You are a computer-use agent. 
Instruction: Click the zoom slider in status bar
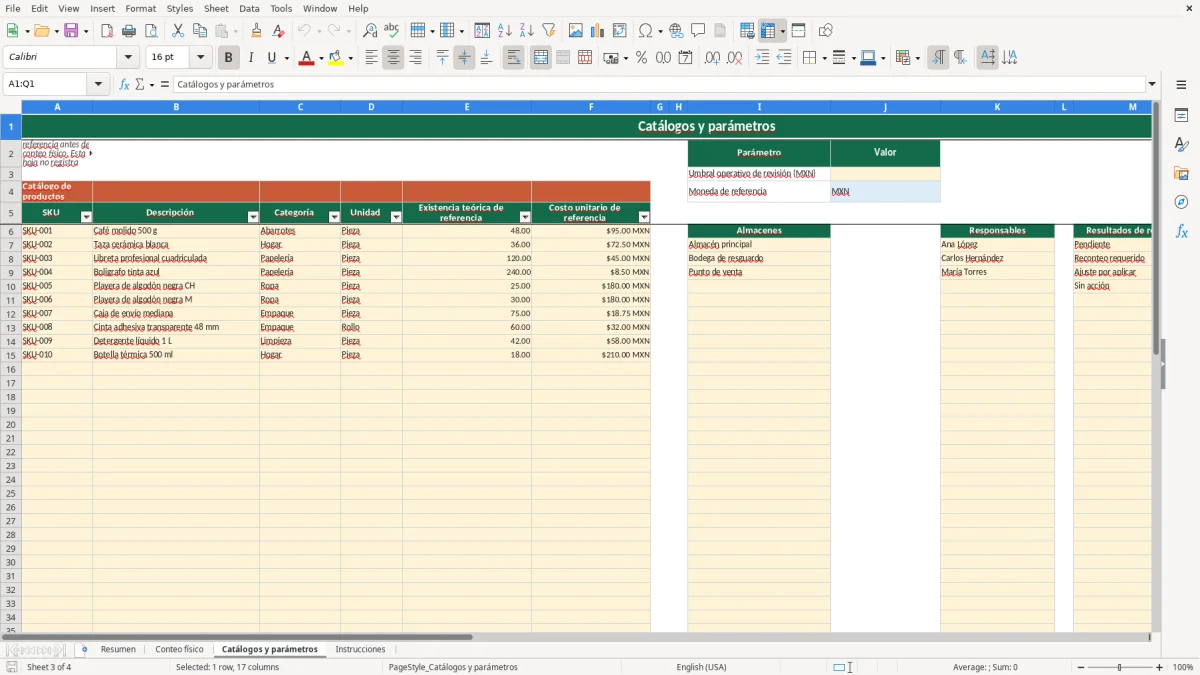pos(1119,667)
